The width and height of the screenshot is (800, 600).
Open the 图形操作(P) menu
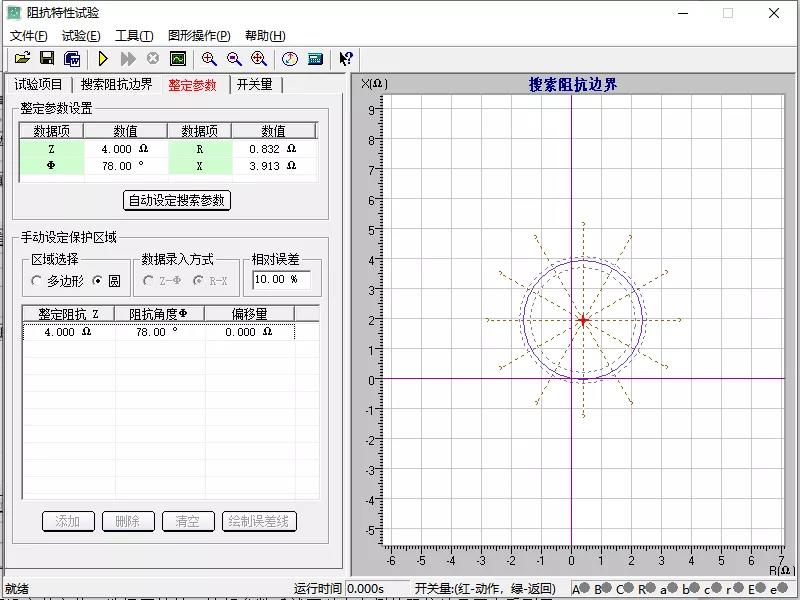coord(199,36)
